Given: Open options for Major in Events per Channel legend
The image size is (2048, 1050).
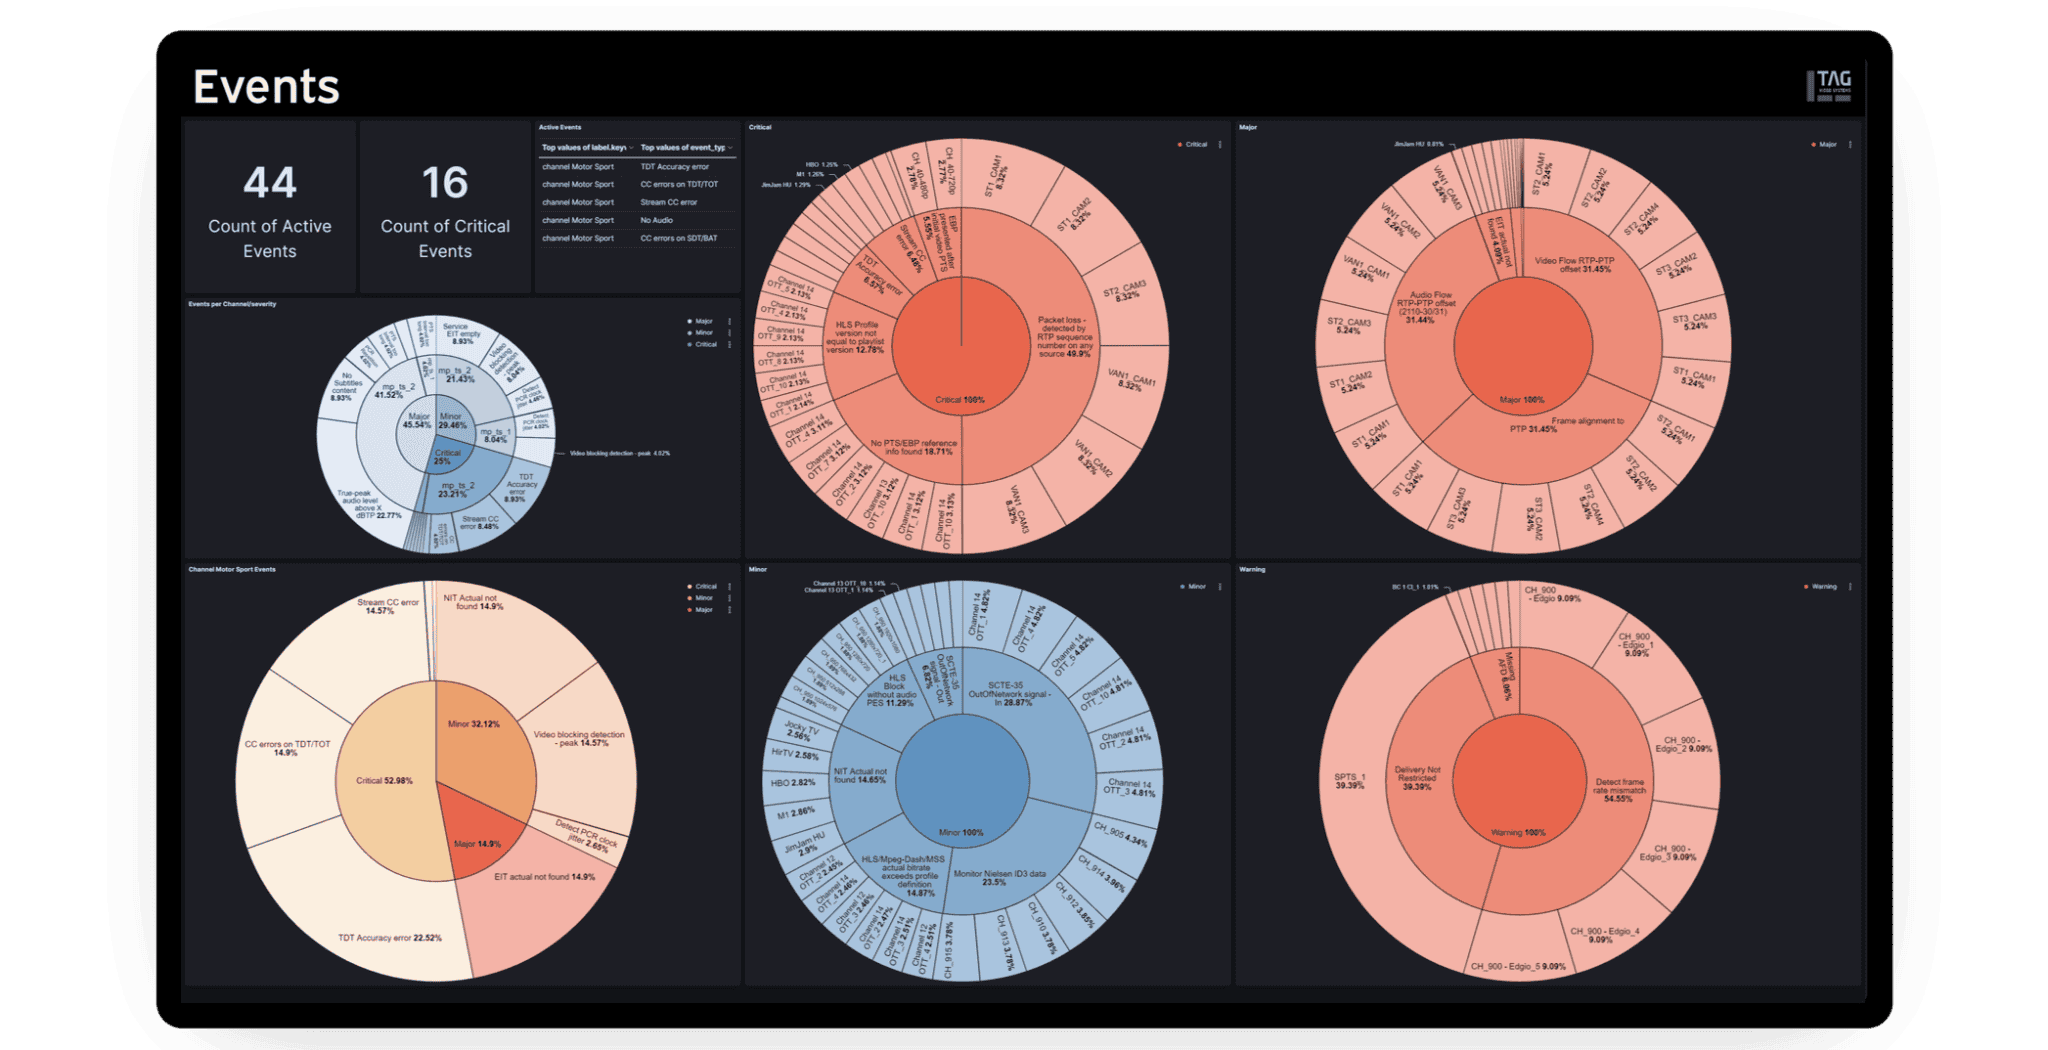Looking at the screenshot, I should pyautogui.click(x=730, y=322).
